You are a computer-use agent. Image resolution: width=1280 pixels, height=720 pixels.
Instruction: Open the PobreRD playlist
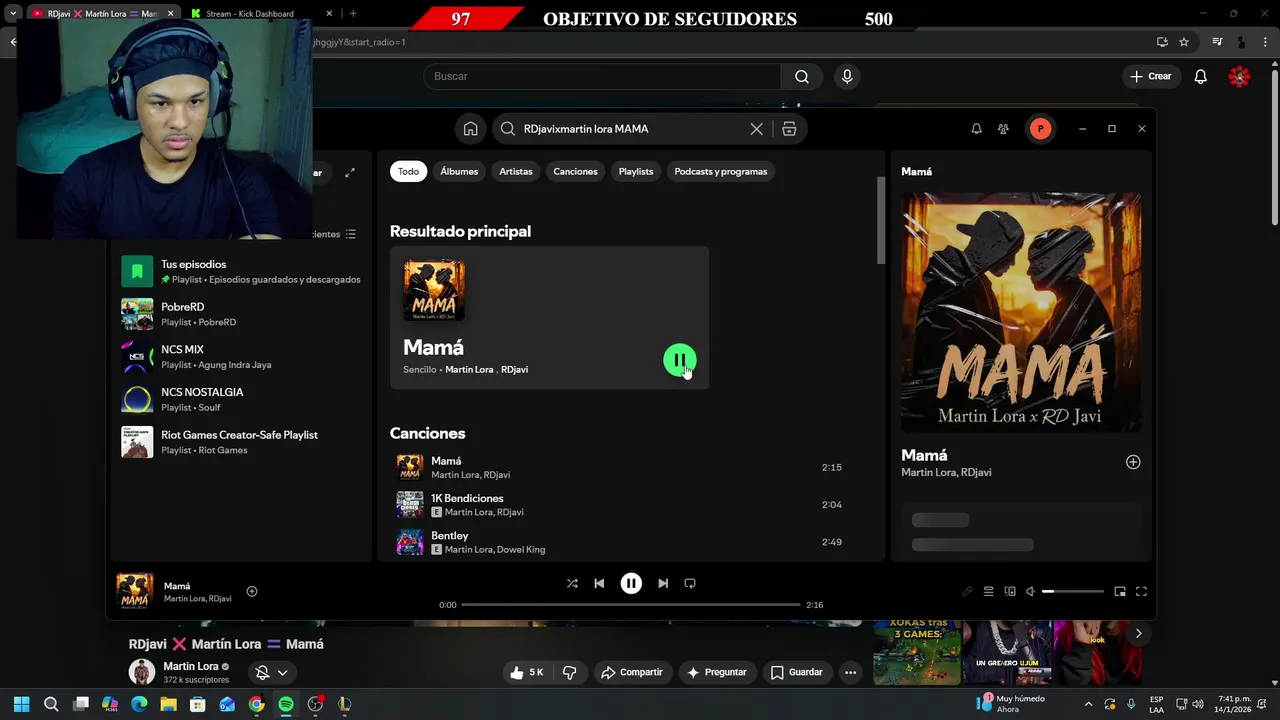click(241, 314)
